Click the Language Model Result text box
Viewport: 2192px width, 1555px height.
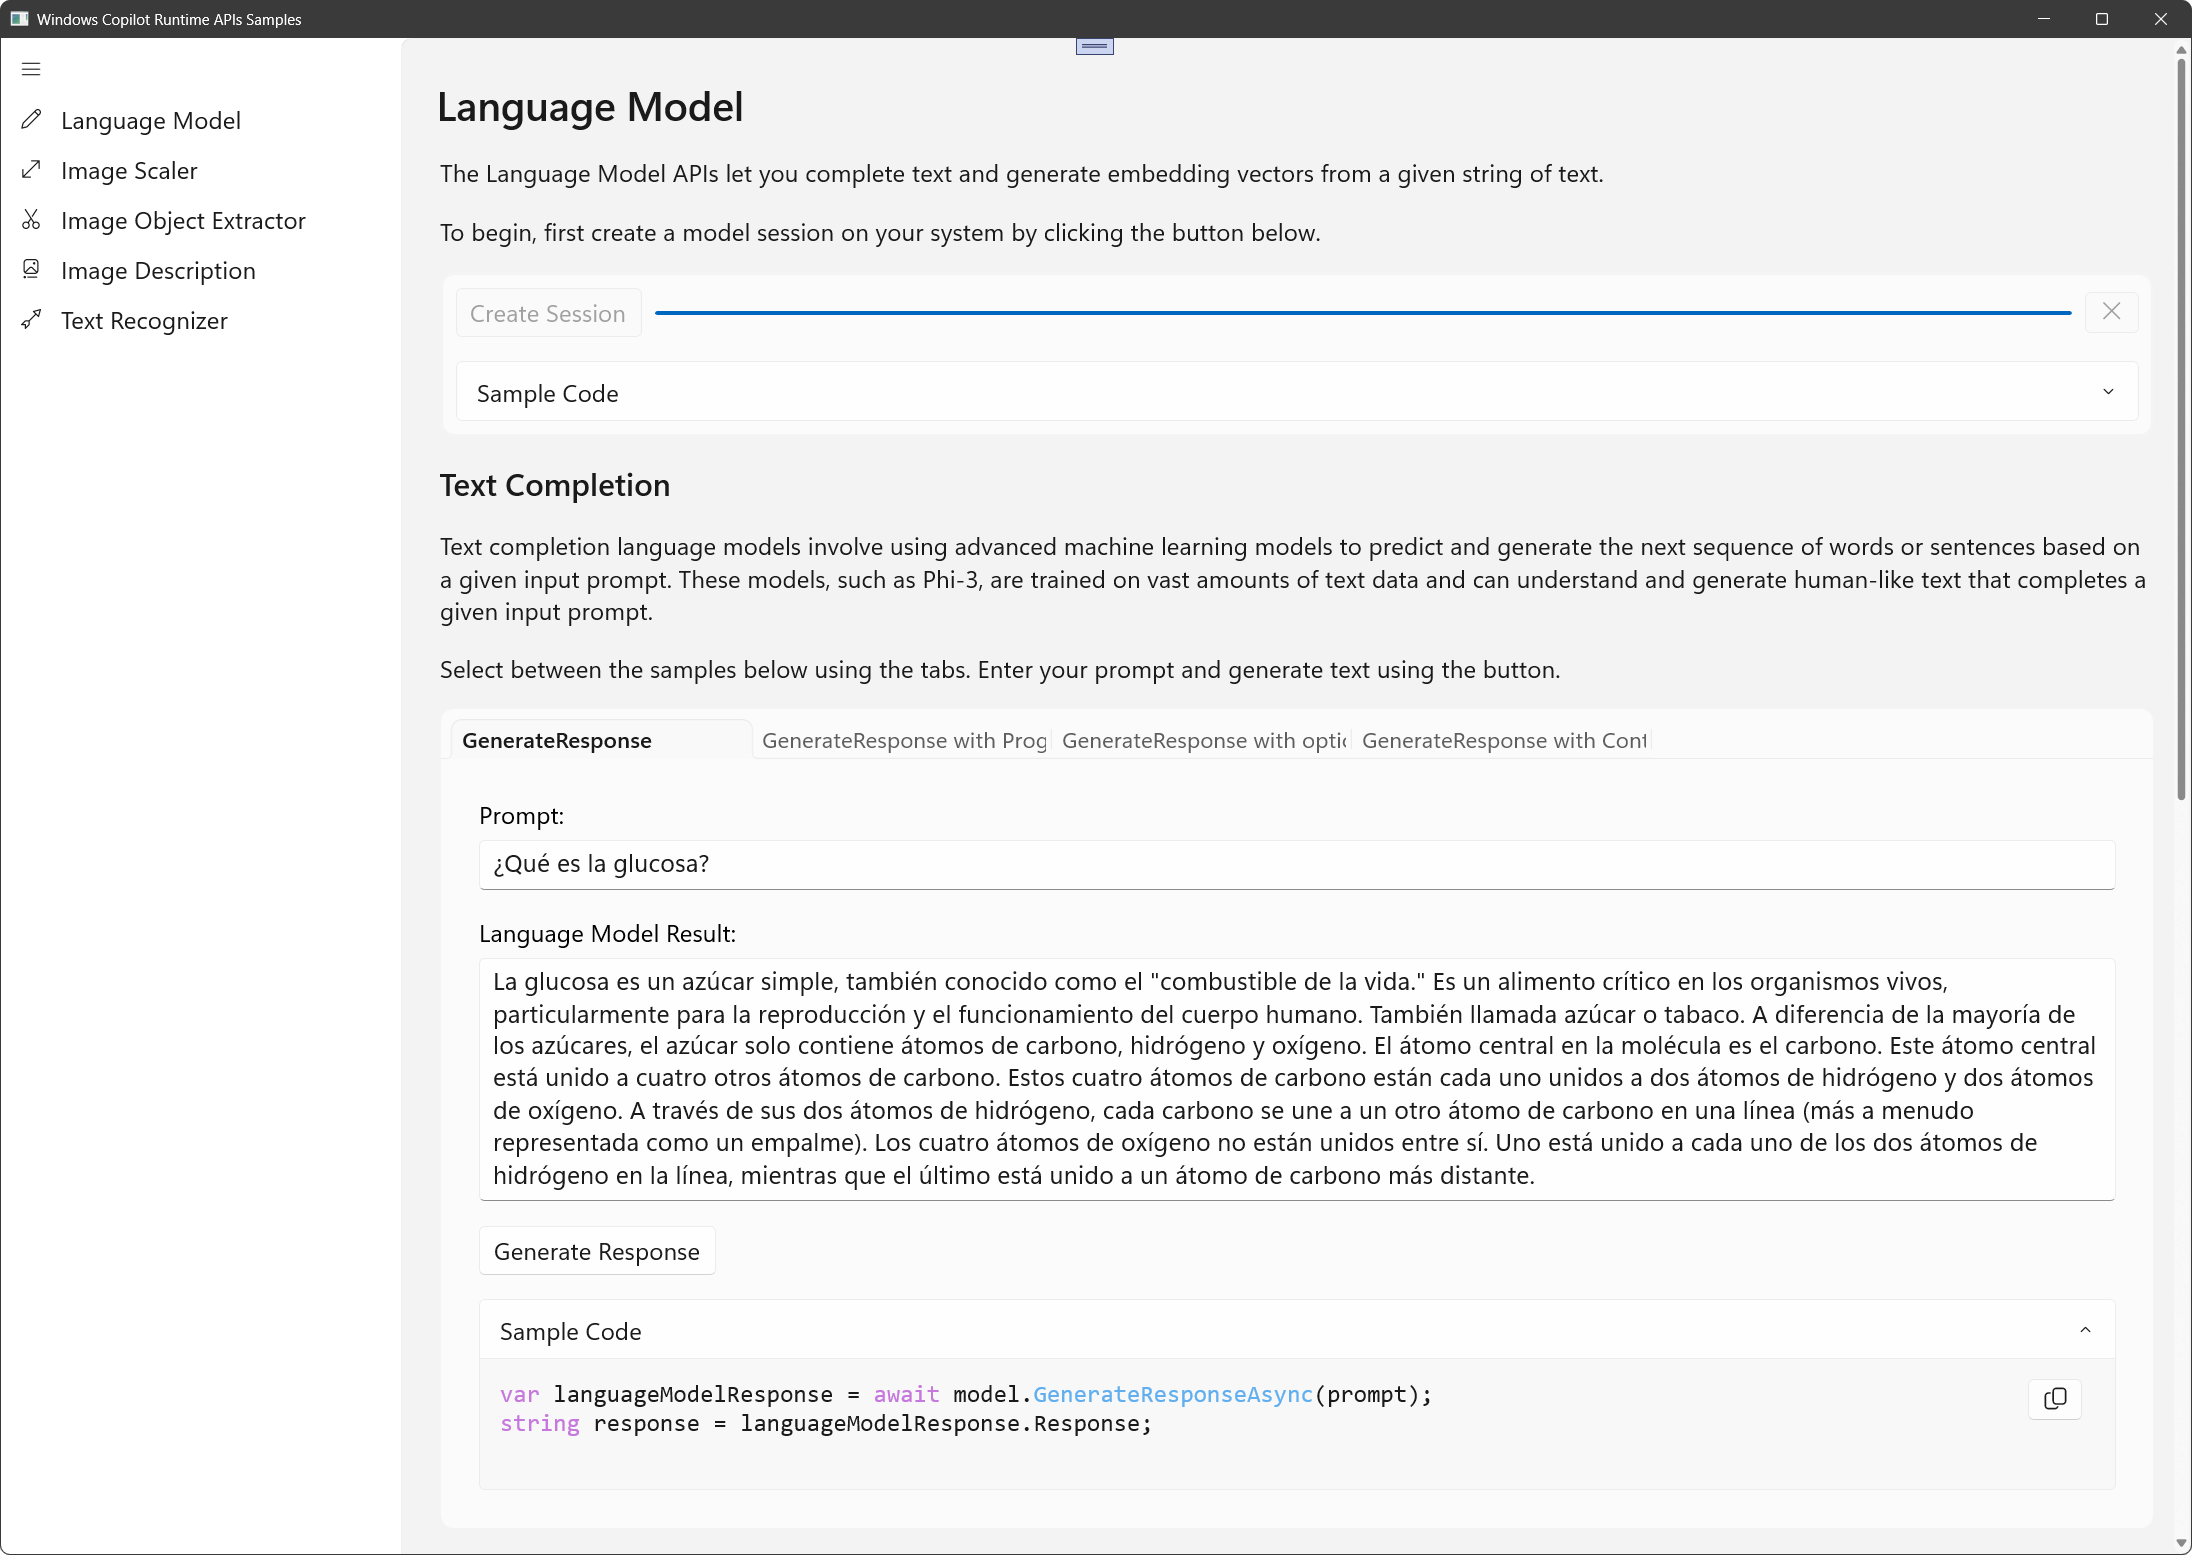pos(1296,1079)
